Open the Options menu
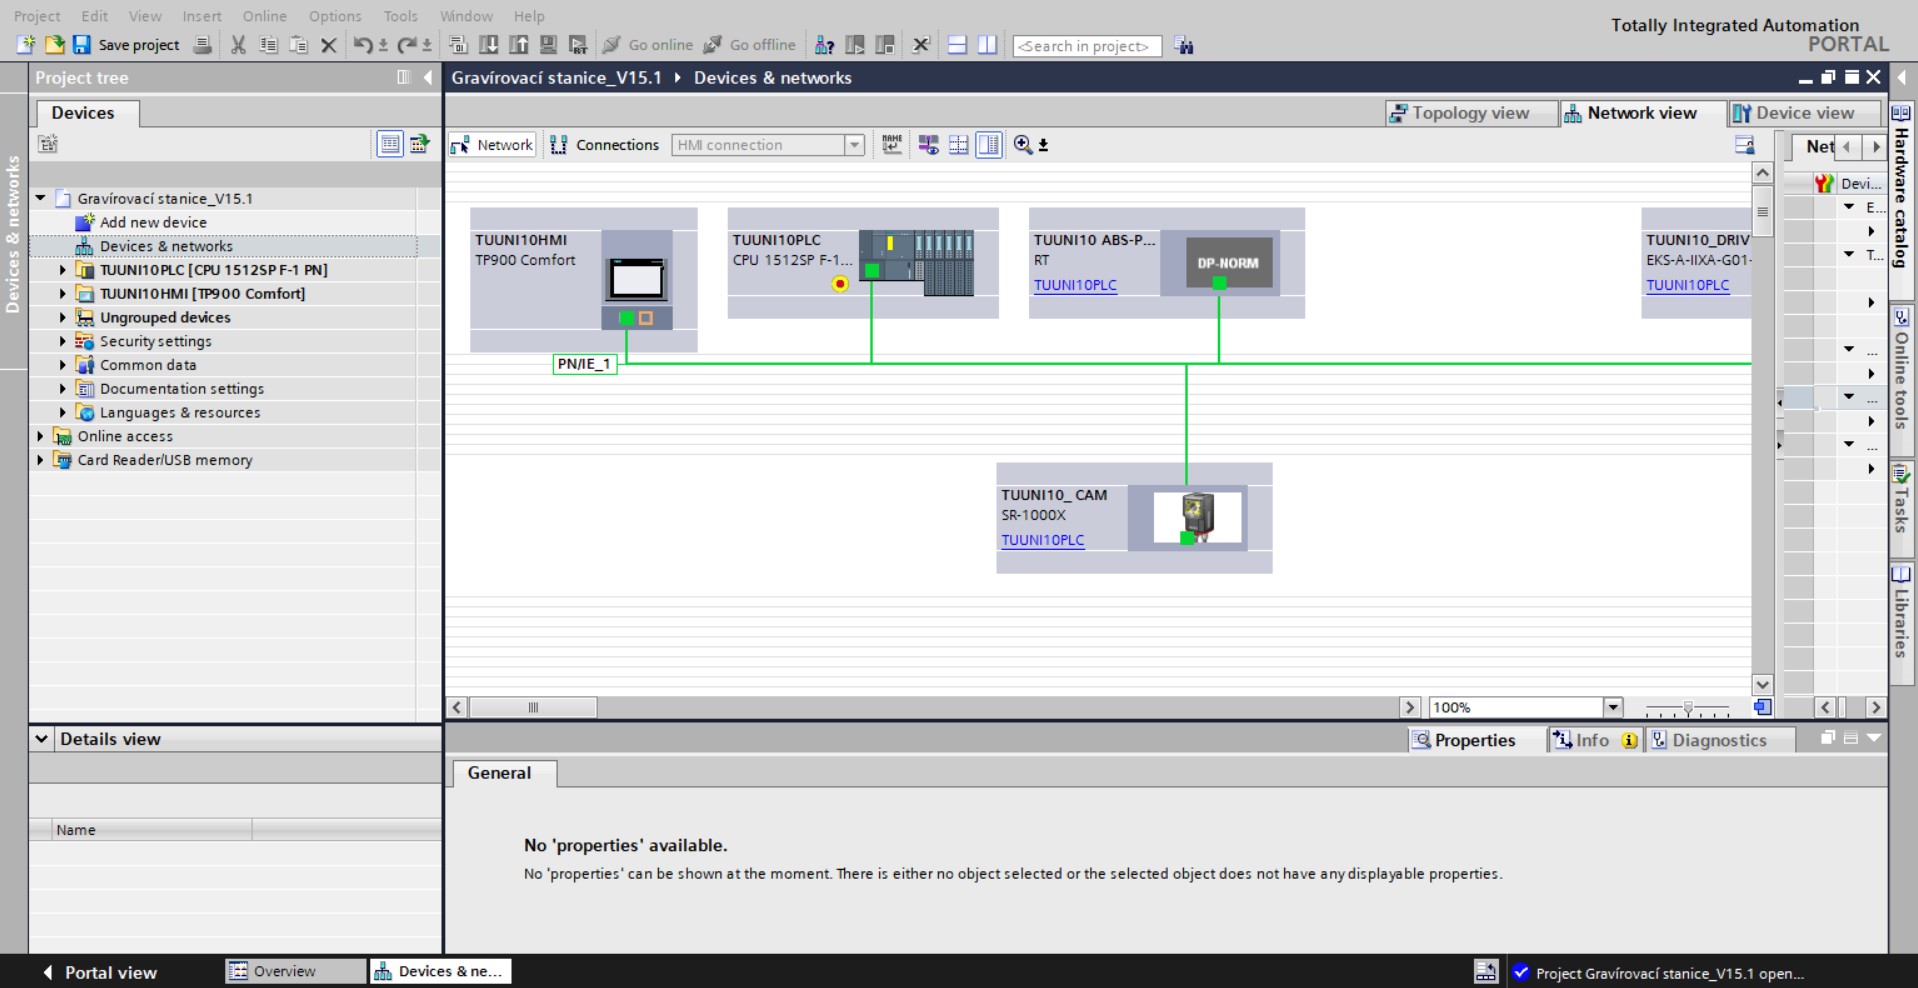Image resolution: width=1918 pixels, height=988 pixels. click(335, 16)
